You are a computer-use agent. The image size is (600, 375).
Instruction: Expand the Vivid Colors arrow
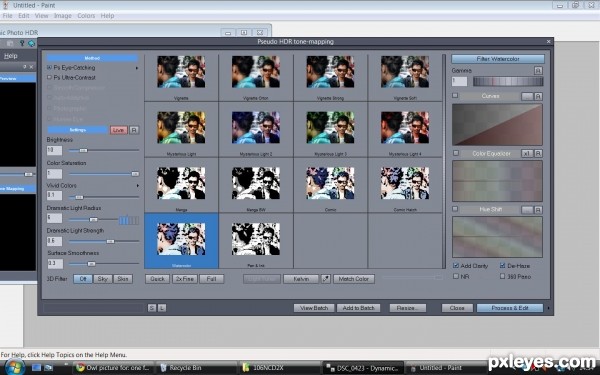point(137,186)
